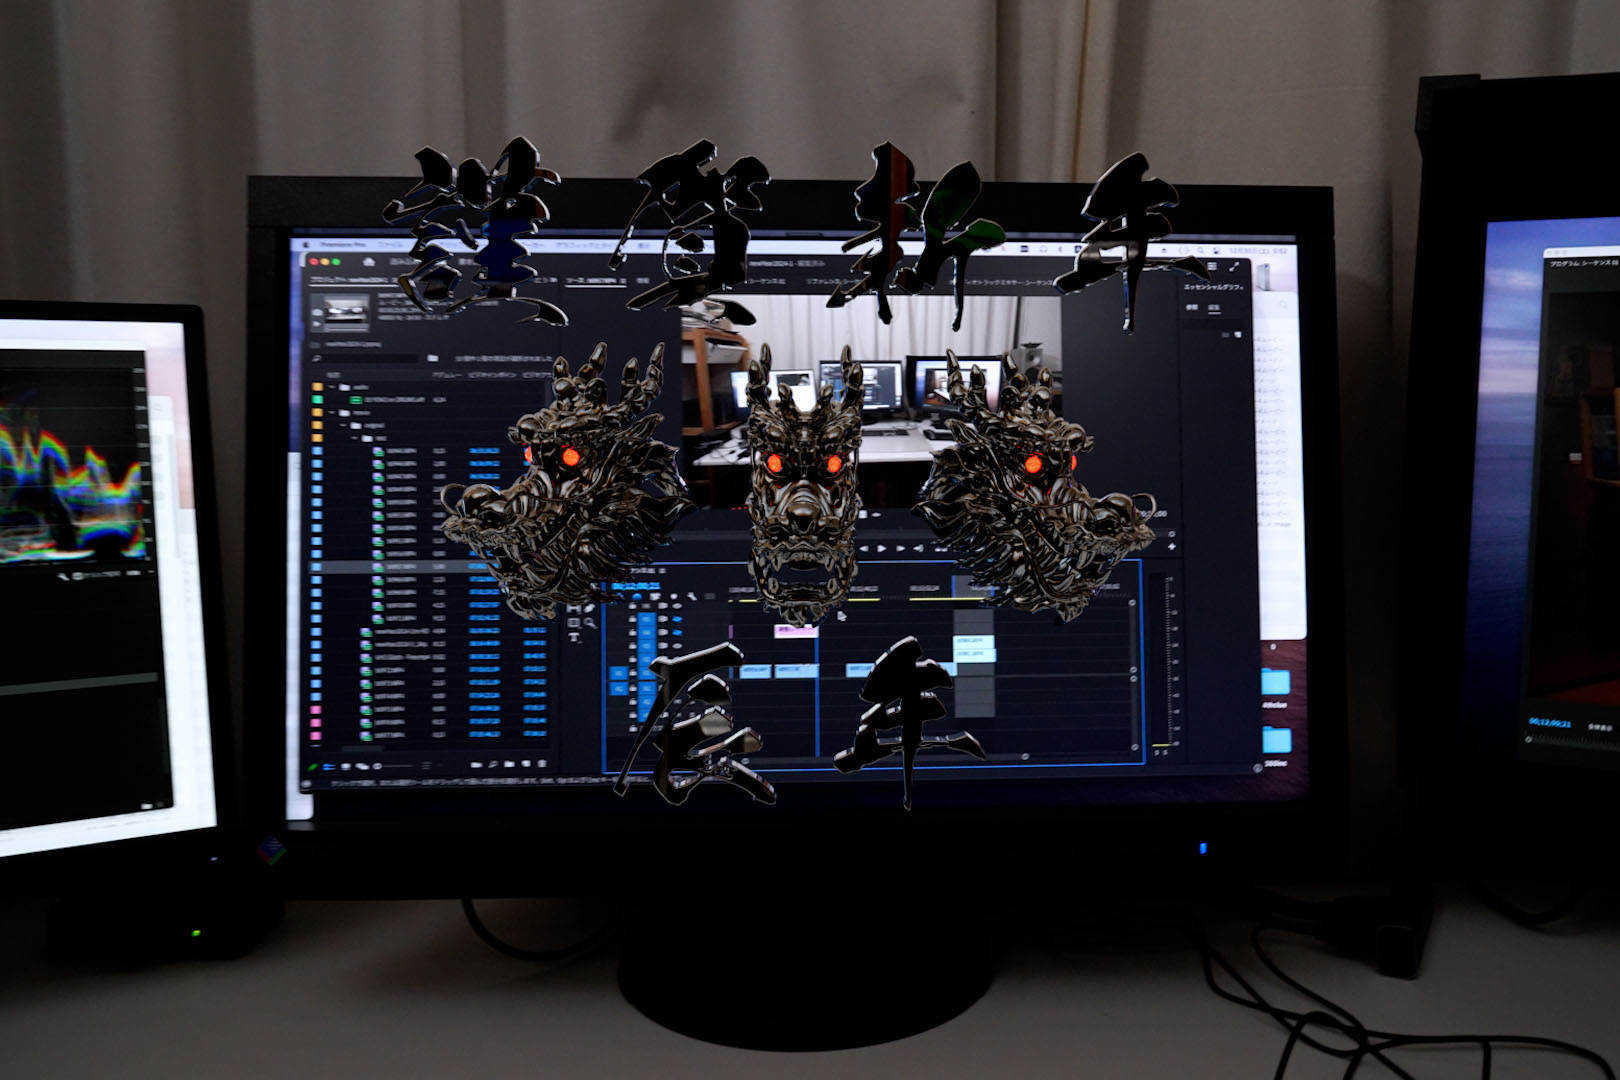Open the Premiere Pro application menu
1620x1080 pixels.
(x=343, y=243)
